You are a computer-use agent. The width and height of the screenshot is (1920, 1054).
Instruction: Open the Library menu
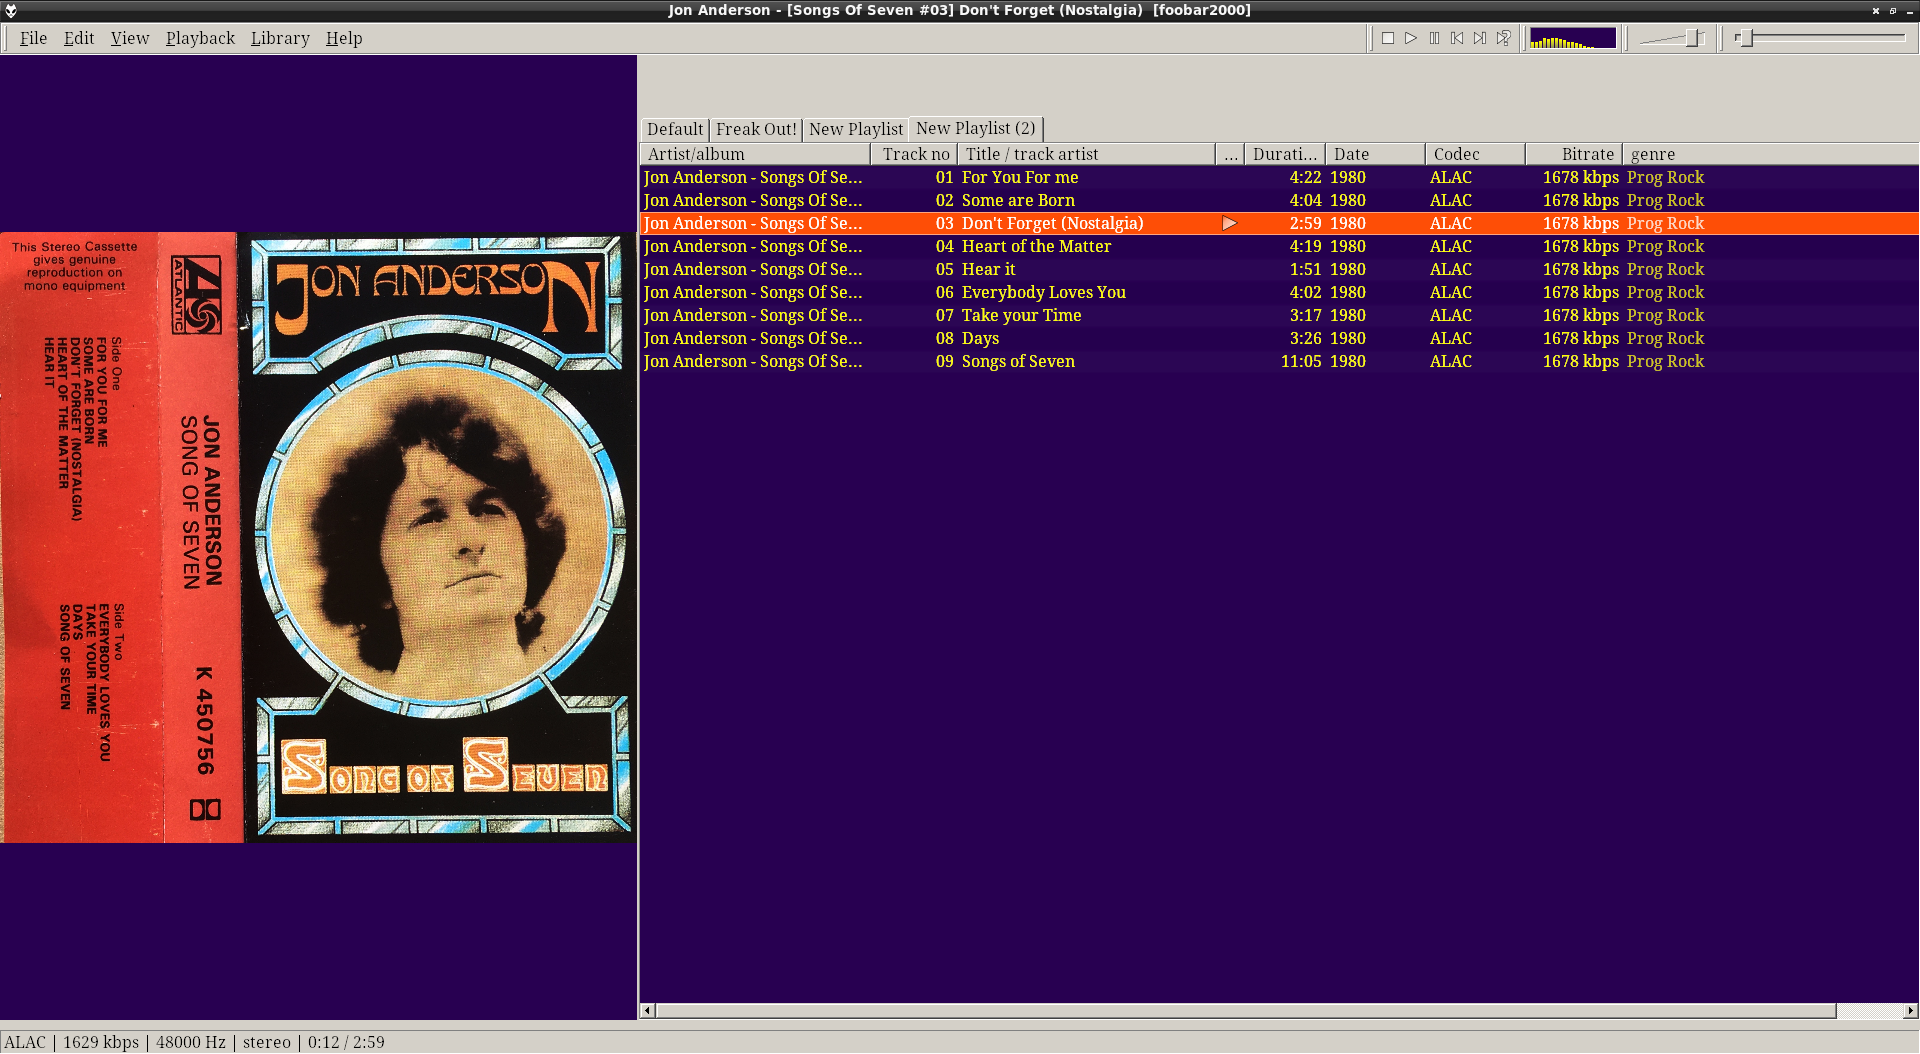[280, 38]
